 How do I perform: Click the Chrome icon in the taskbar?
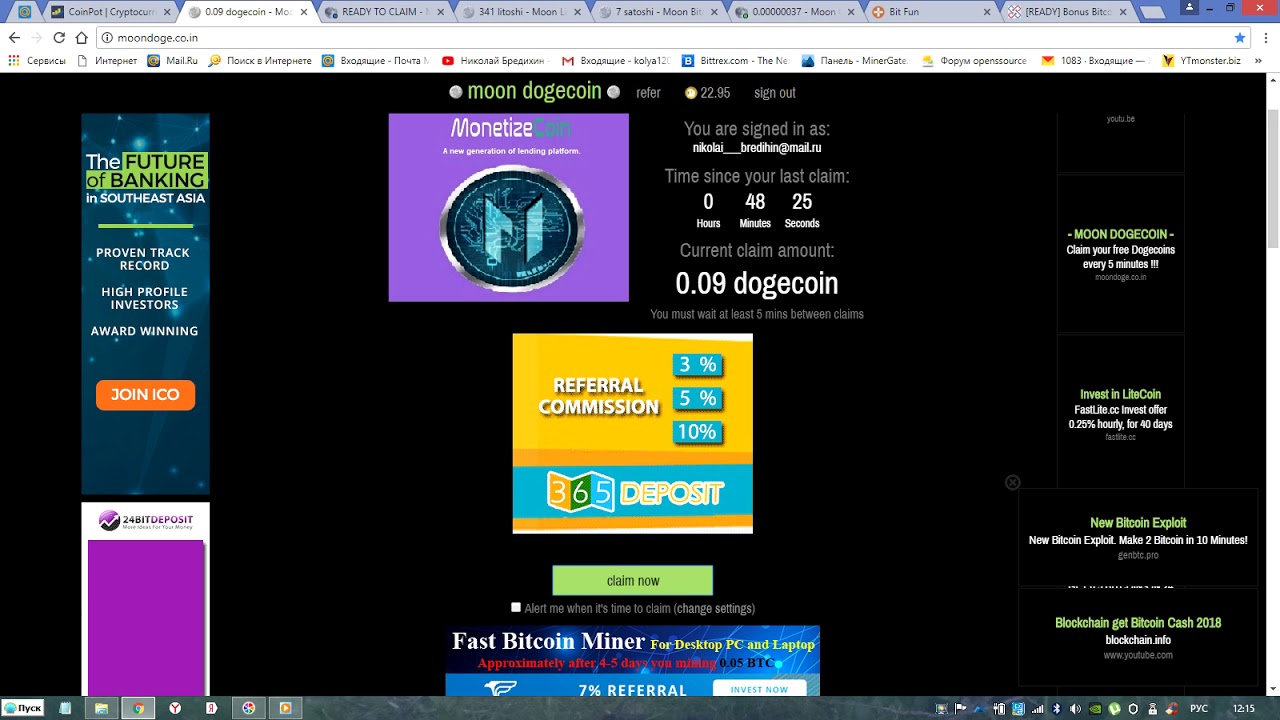(x=138, y=708)
